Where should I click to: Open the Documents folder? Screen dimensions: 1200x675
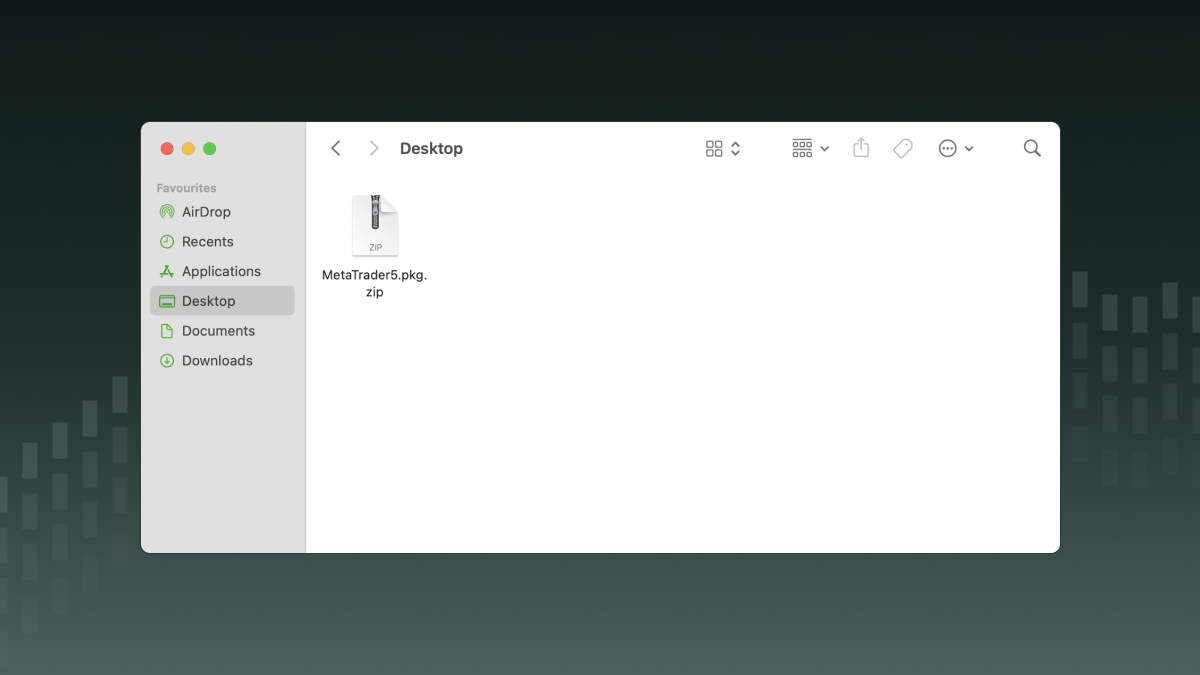tap(216, 330)
